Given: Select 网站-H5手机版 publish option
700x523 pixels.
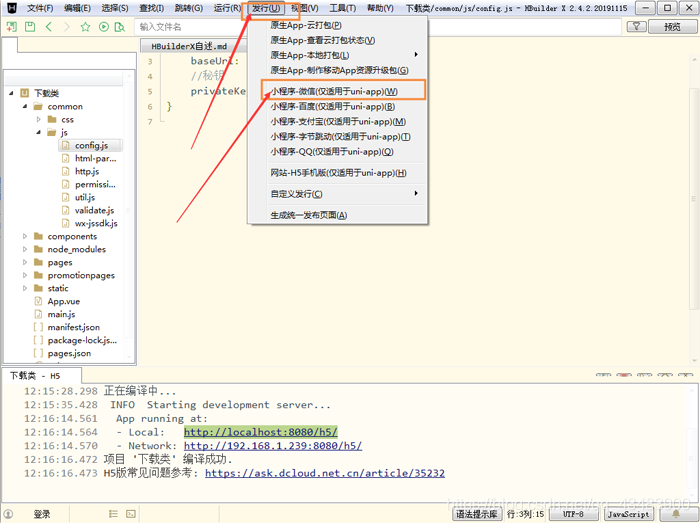Looking at the screenshot, I should tap(338, 173).
